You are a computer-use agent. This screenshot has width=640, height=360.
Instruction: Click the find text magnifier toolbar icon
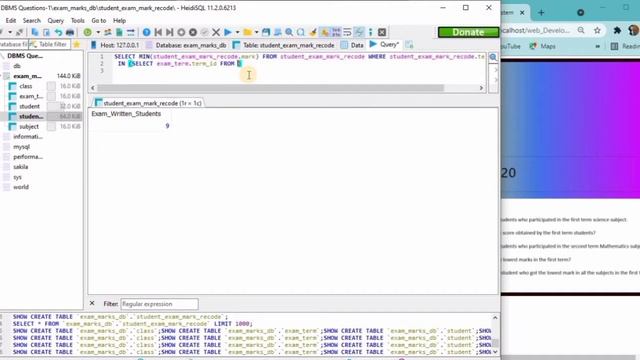point(289,32)
